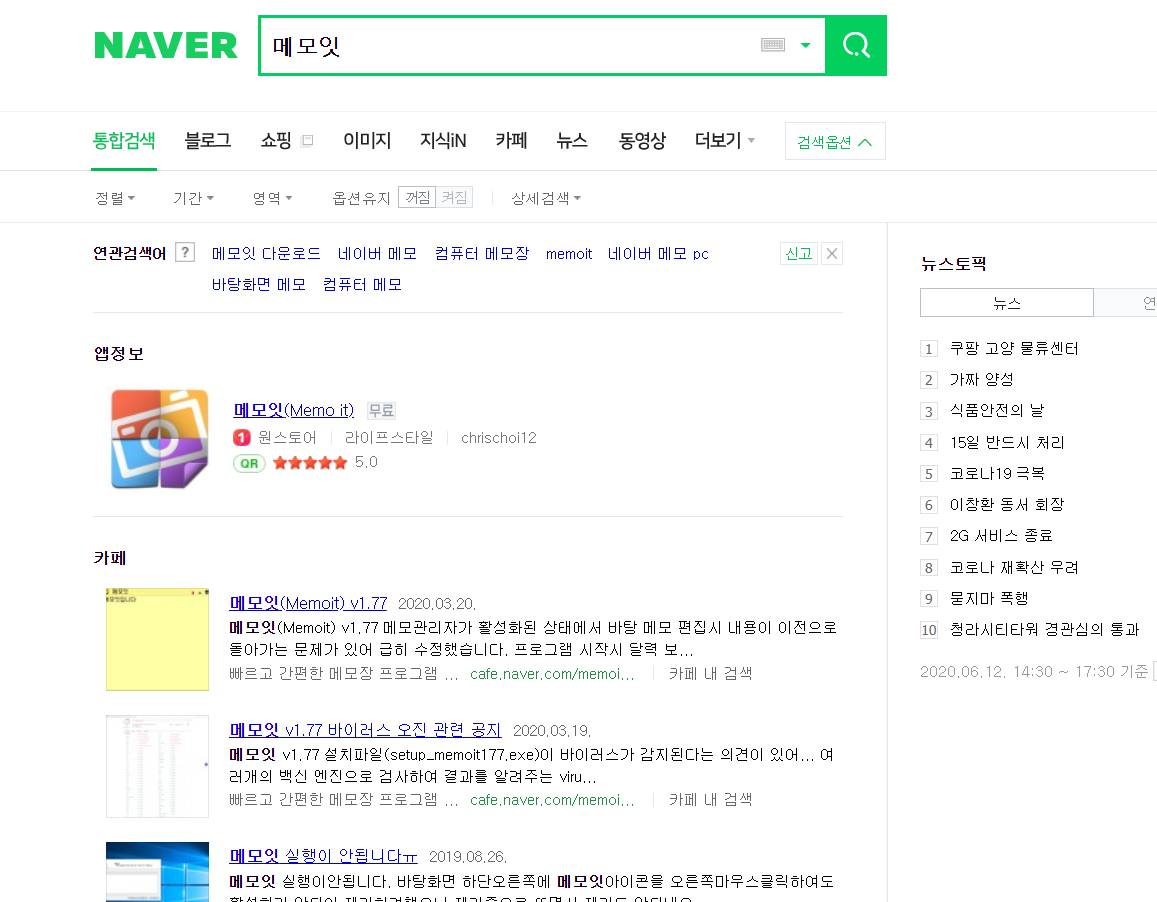Image resolution: width=1157 pixels, height=902 pixels.
Task: Click news topic 청라시티타워 경관심의 통과
Action: [x=1045, y=630]
